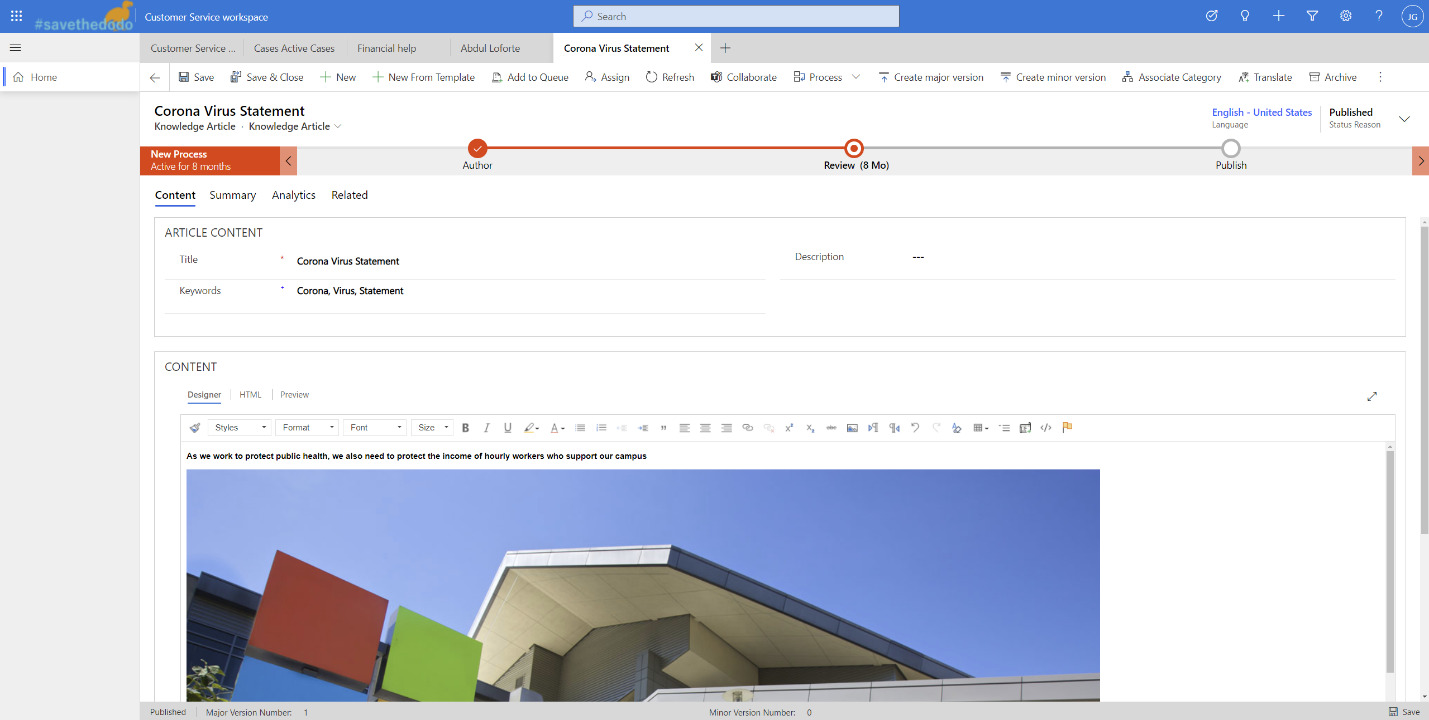Close the Corona Virus Statement tab

click(x=699, y=48)
